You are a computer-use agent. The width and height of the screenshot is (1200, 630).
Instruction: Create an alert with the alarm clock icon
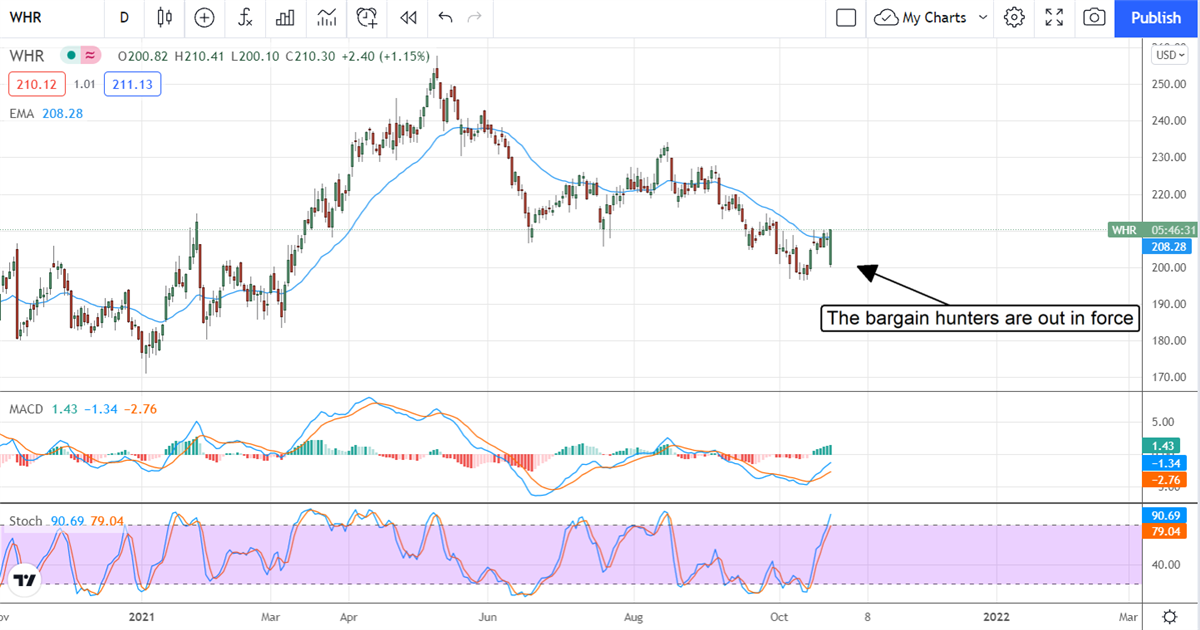coord(368,17)
